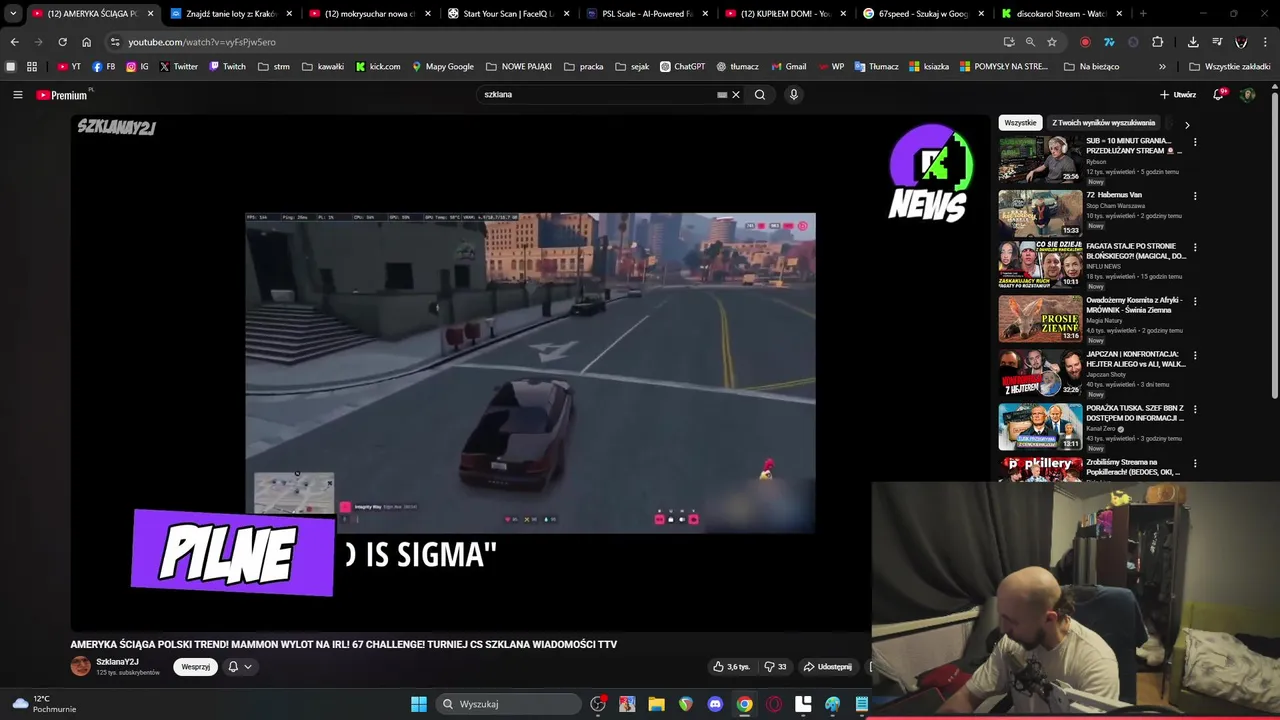Go to YouTube Premium home logo

tap(63, 95)
